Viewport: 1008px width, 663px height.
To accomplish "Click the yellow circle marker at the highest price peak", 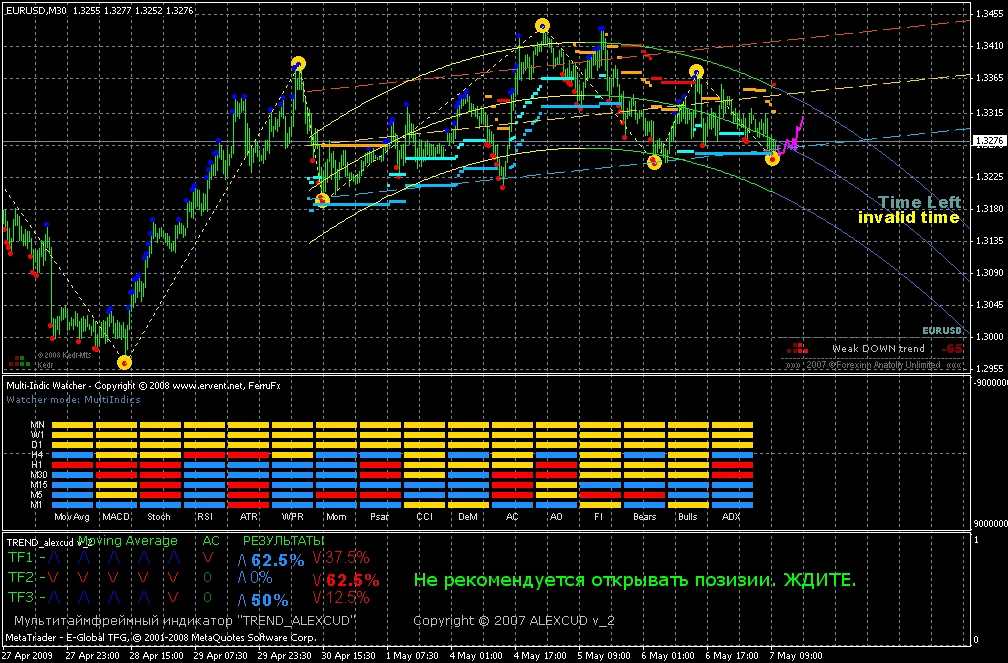I will (x=542, y=26).
